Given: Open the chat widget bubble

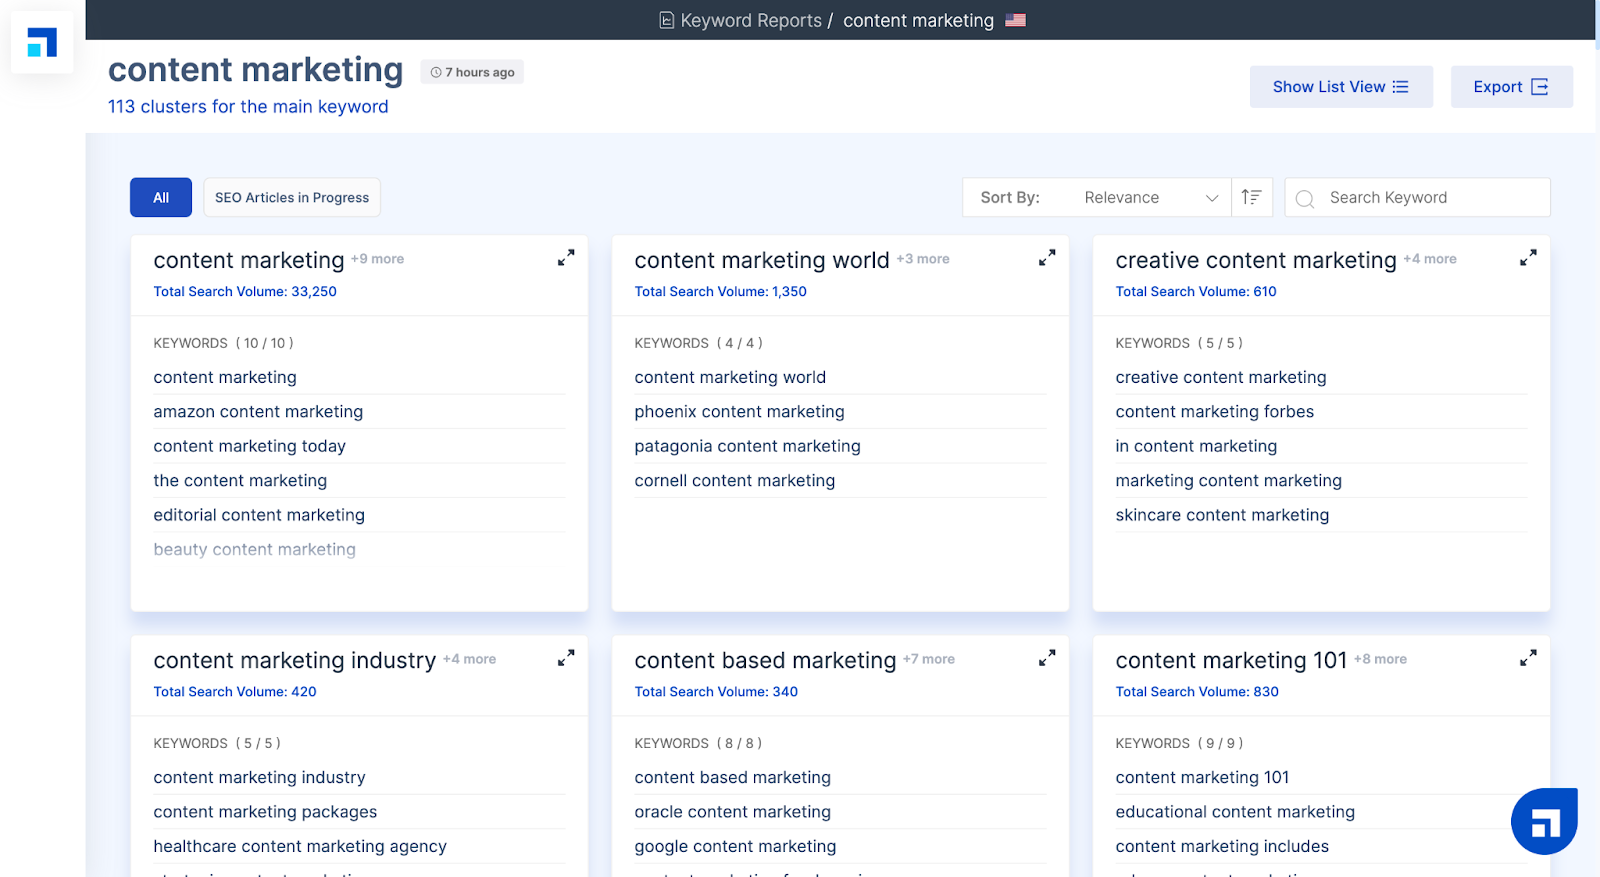Looking at the screenshot, I should [x=1544, y=821].
